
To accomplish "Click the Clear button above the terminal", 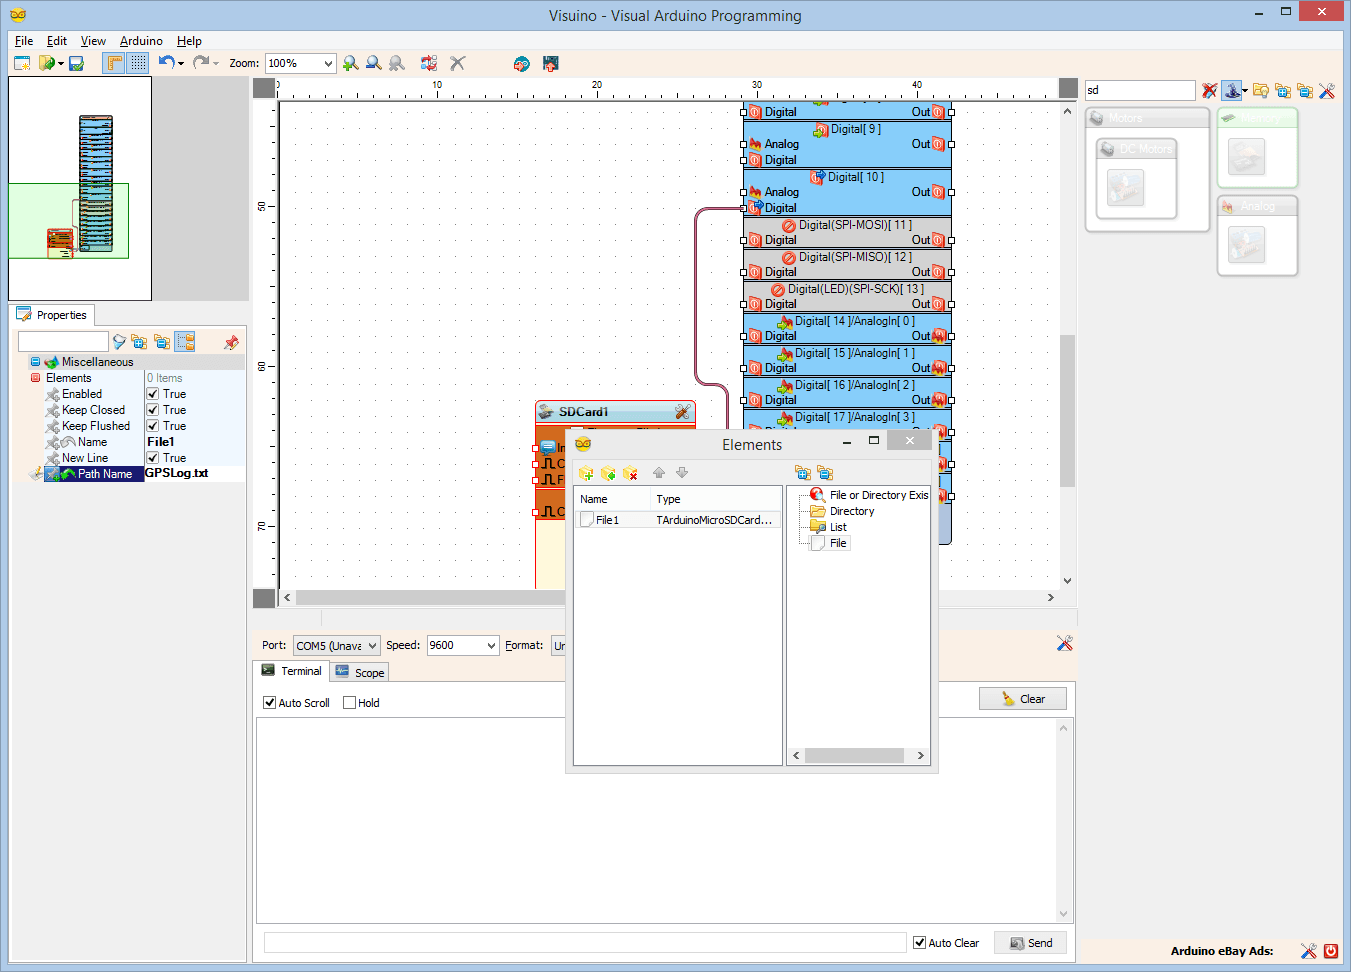I will [1022, 697].
